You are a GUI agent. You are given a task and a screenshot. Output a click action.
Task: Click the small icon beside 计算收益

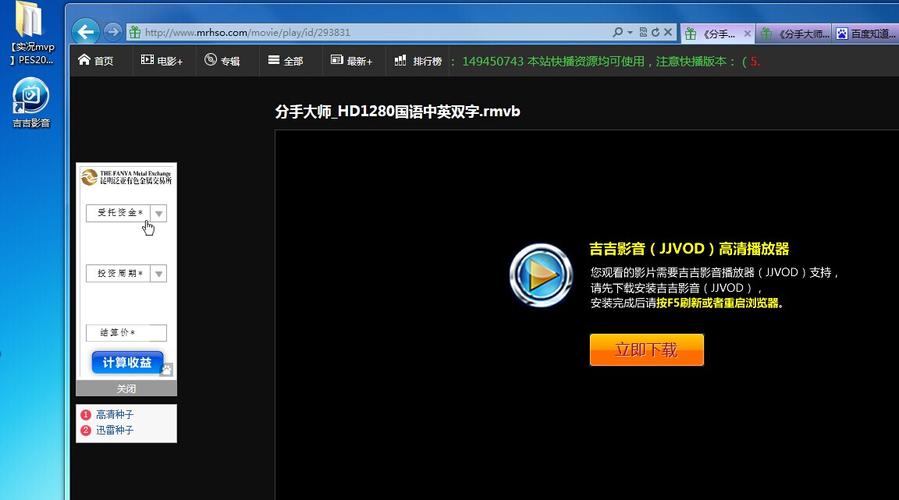click(167, 370)
